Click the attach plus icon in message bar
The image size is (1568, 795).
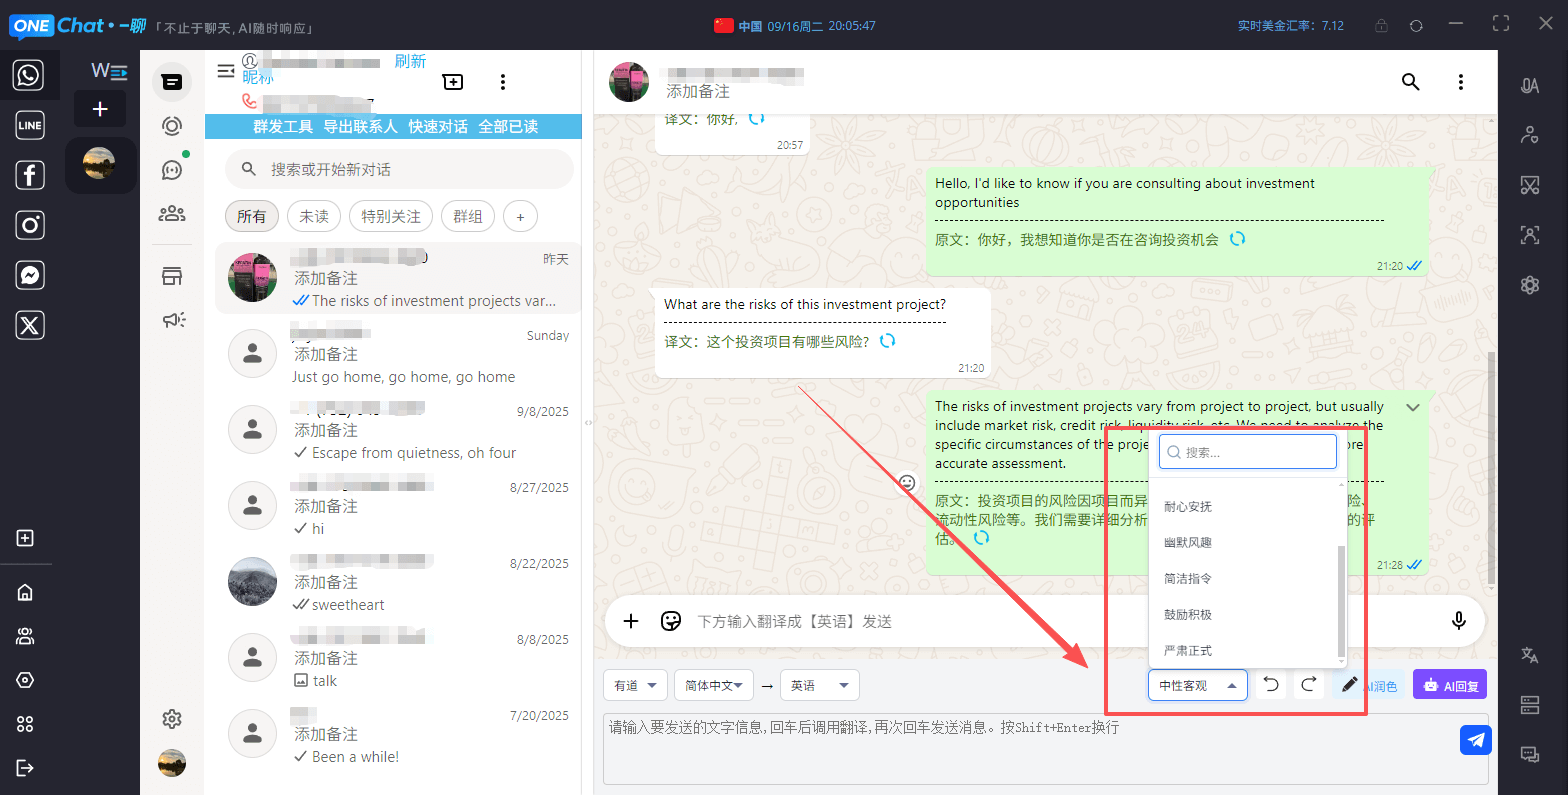point(631,621)
